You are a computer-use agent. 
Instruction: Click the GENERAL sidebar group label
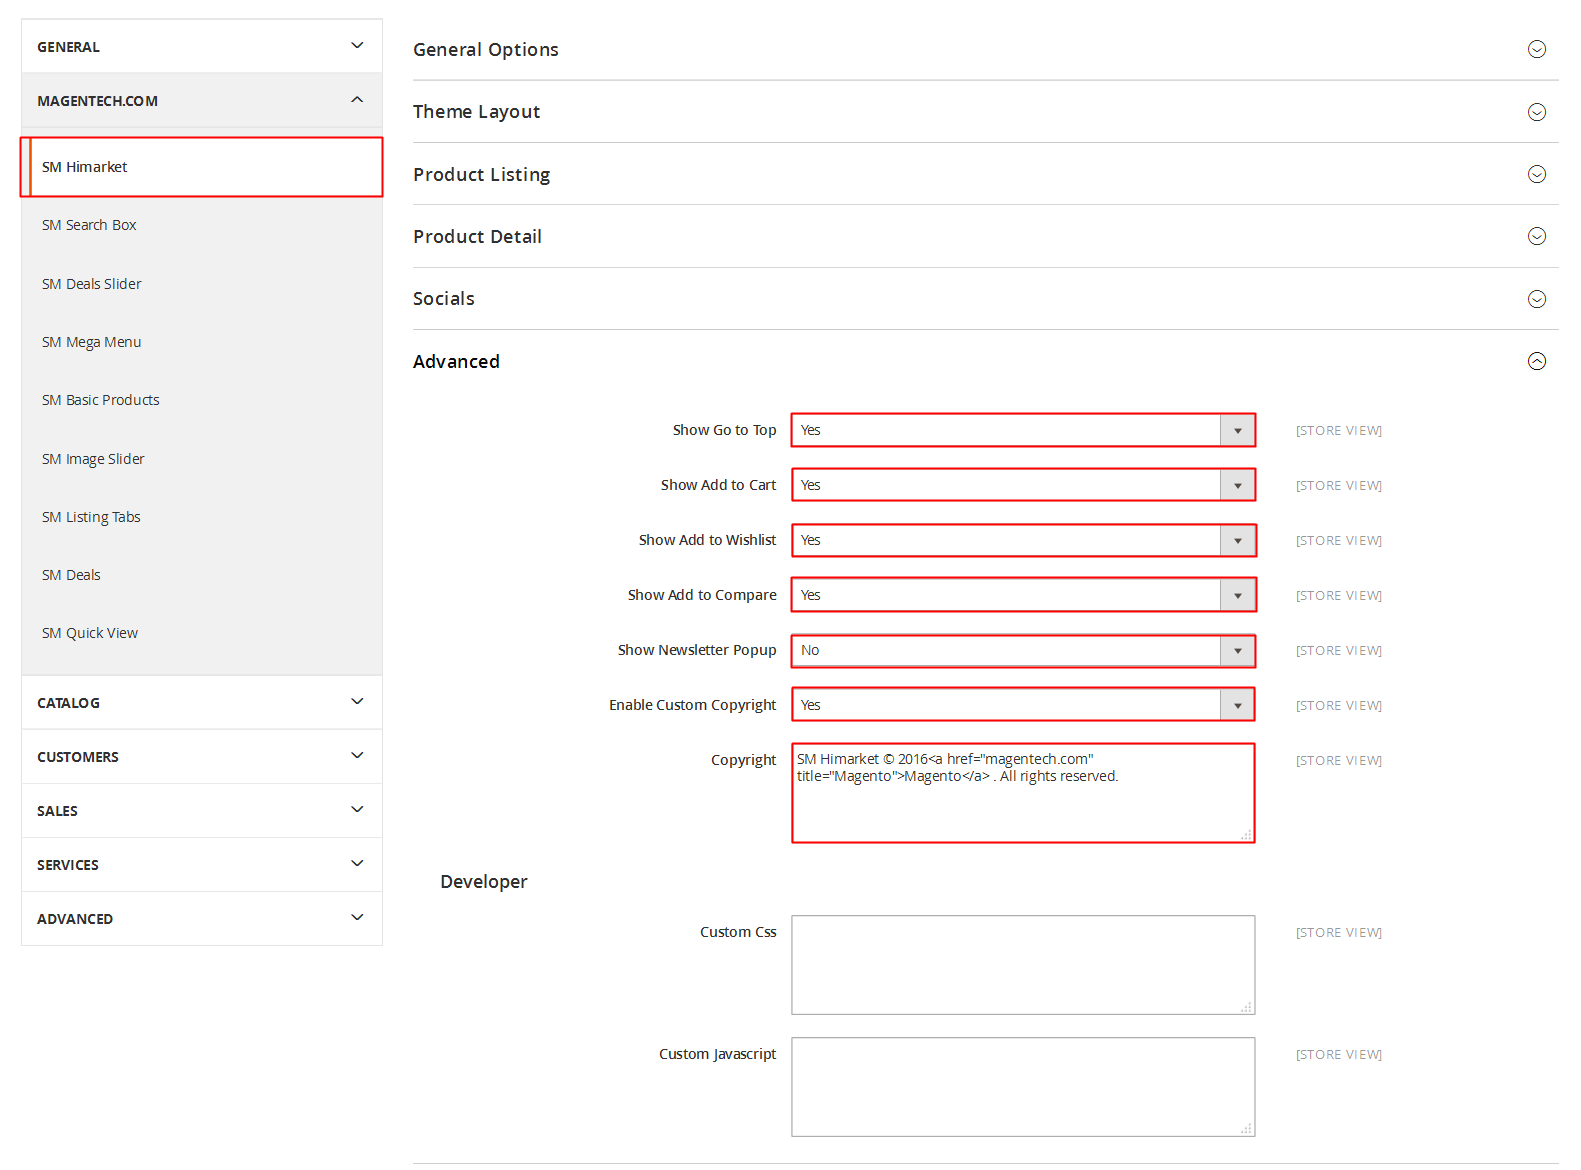[68, 47]
